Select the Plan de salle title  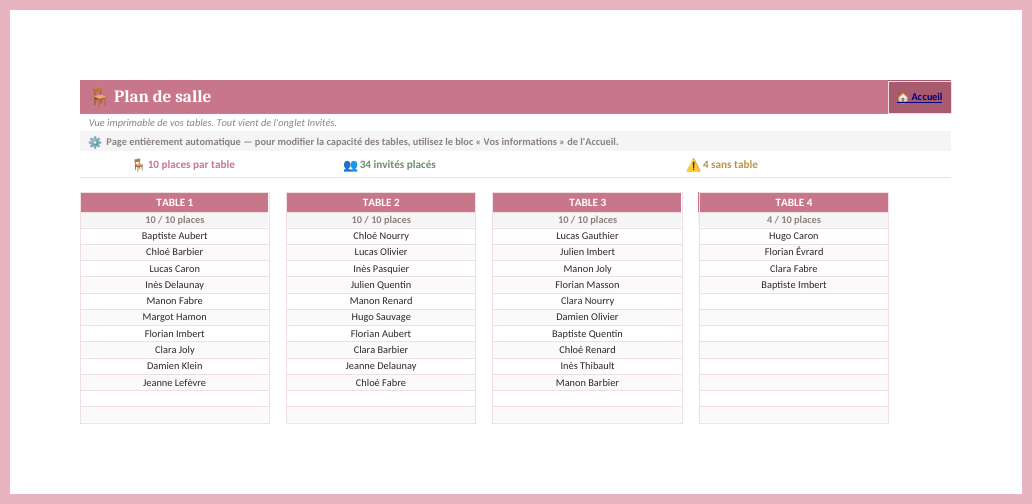[163, 97]
